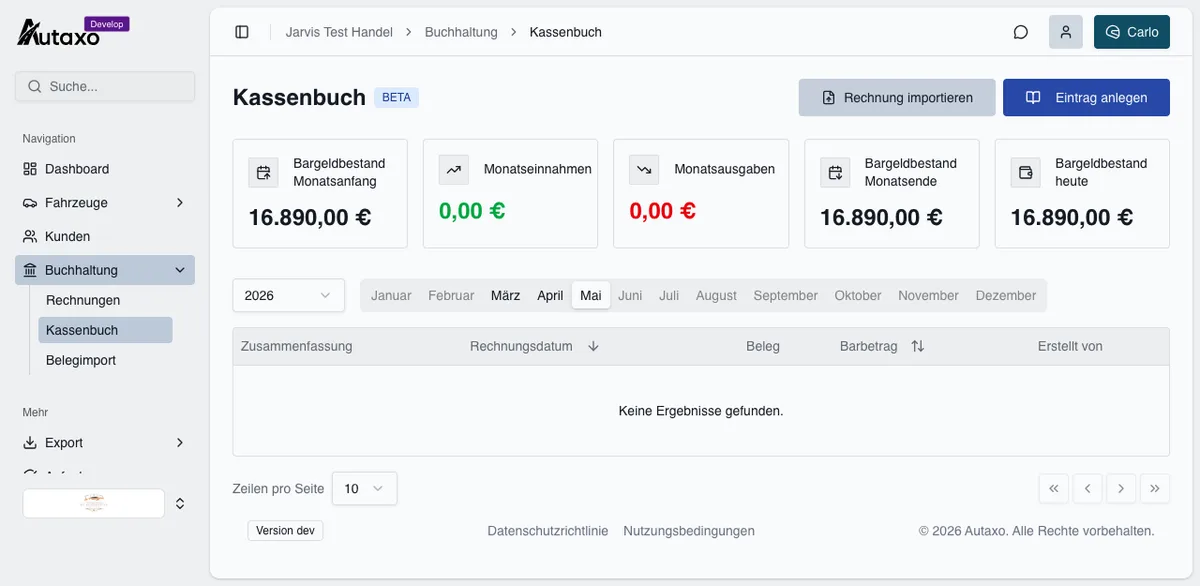Switch to the März tab
1200x586 pixels.
pyautogui.click(x=506, y=296)
